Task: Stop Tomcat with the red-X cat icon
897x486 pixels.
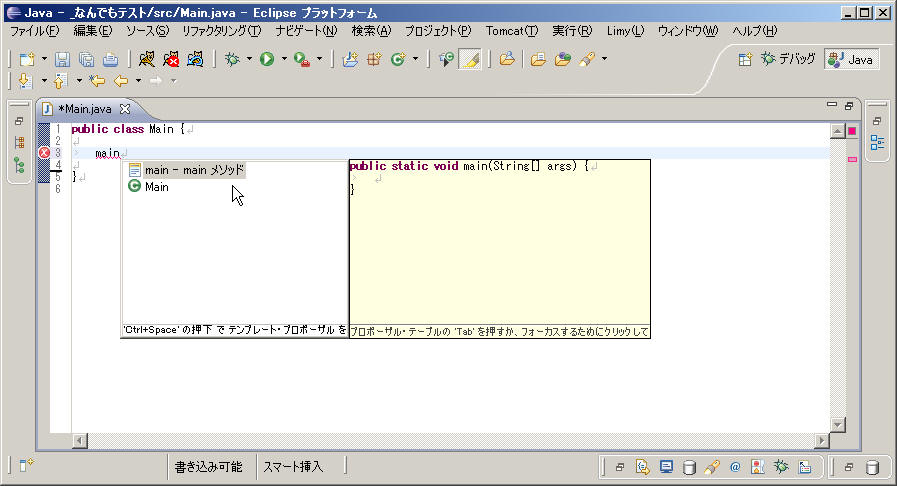Action: [171, 59]
